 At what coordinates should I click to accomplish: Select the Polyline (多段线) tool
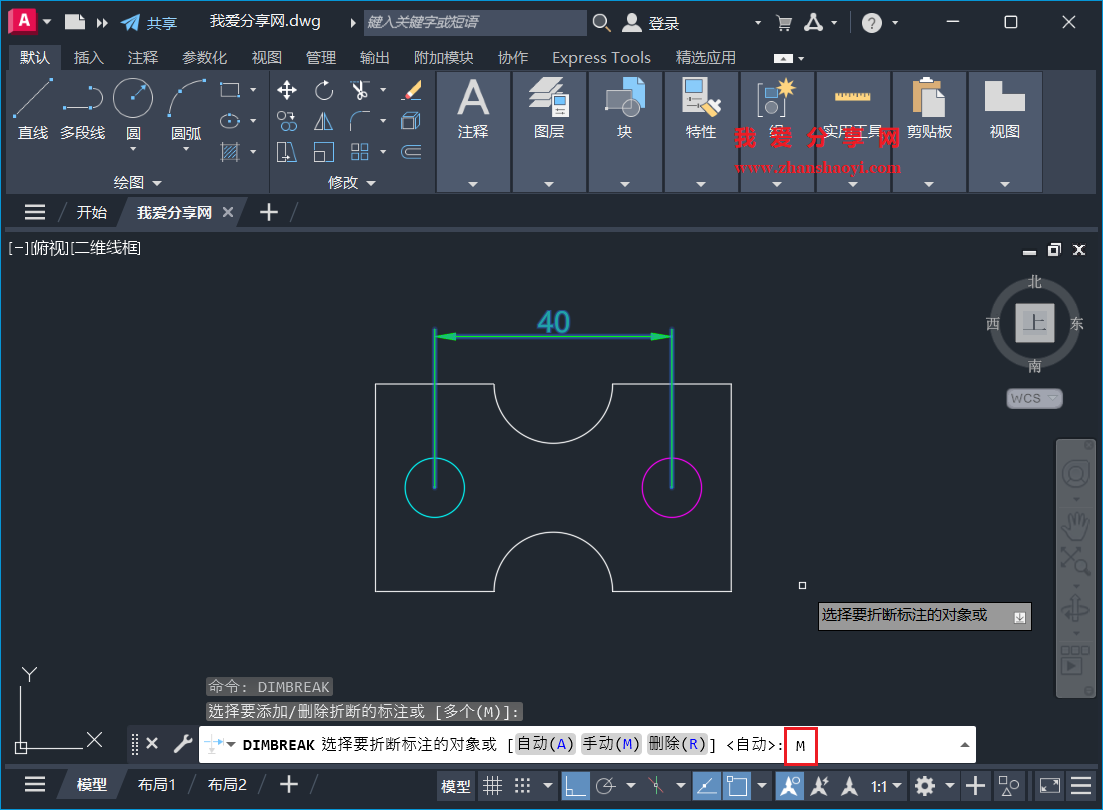pos(82,108)
